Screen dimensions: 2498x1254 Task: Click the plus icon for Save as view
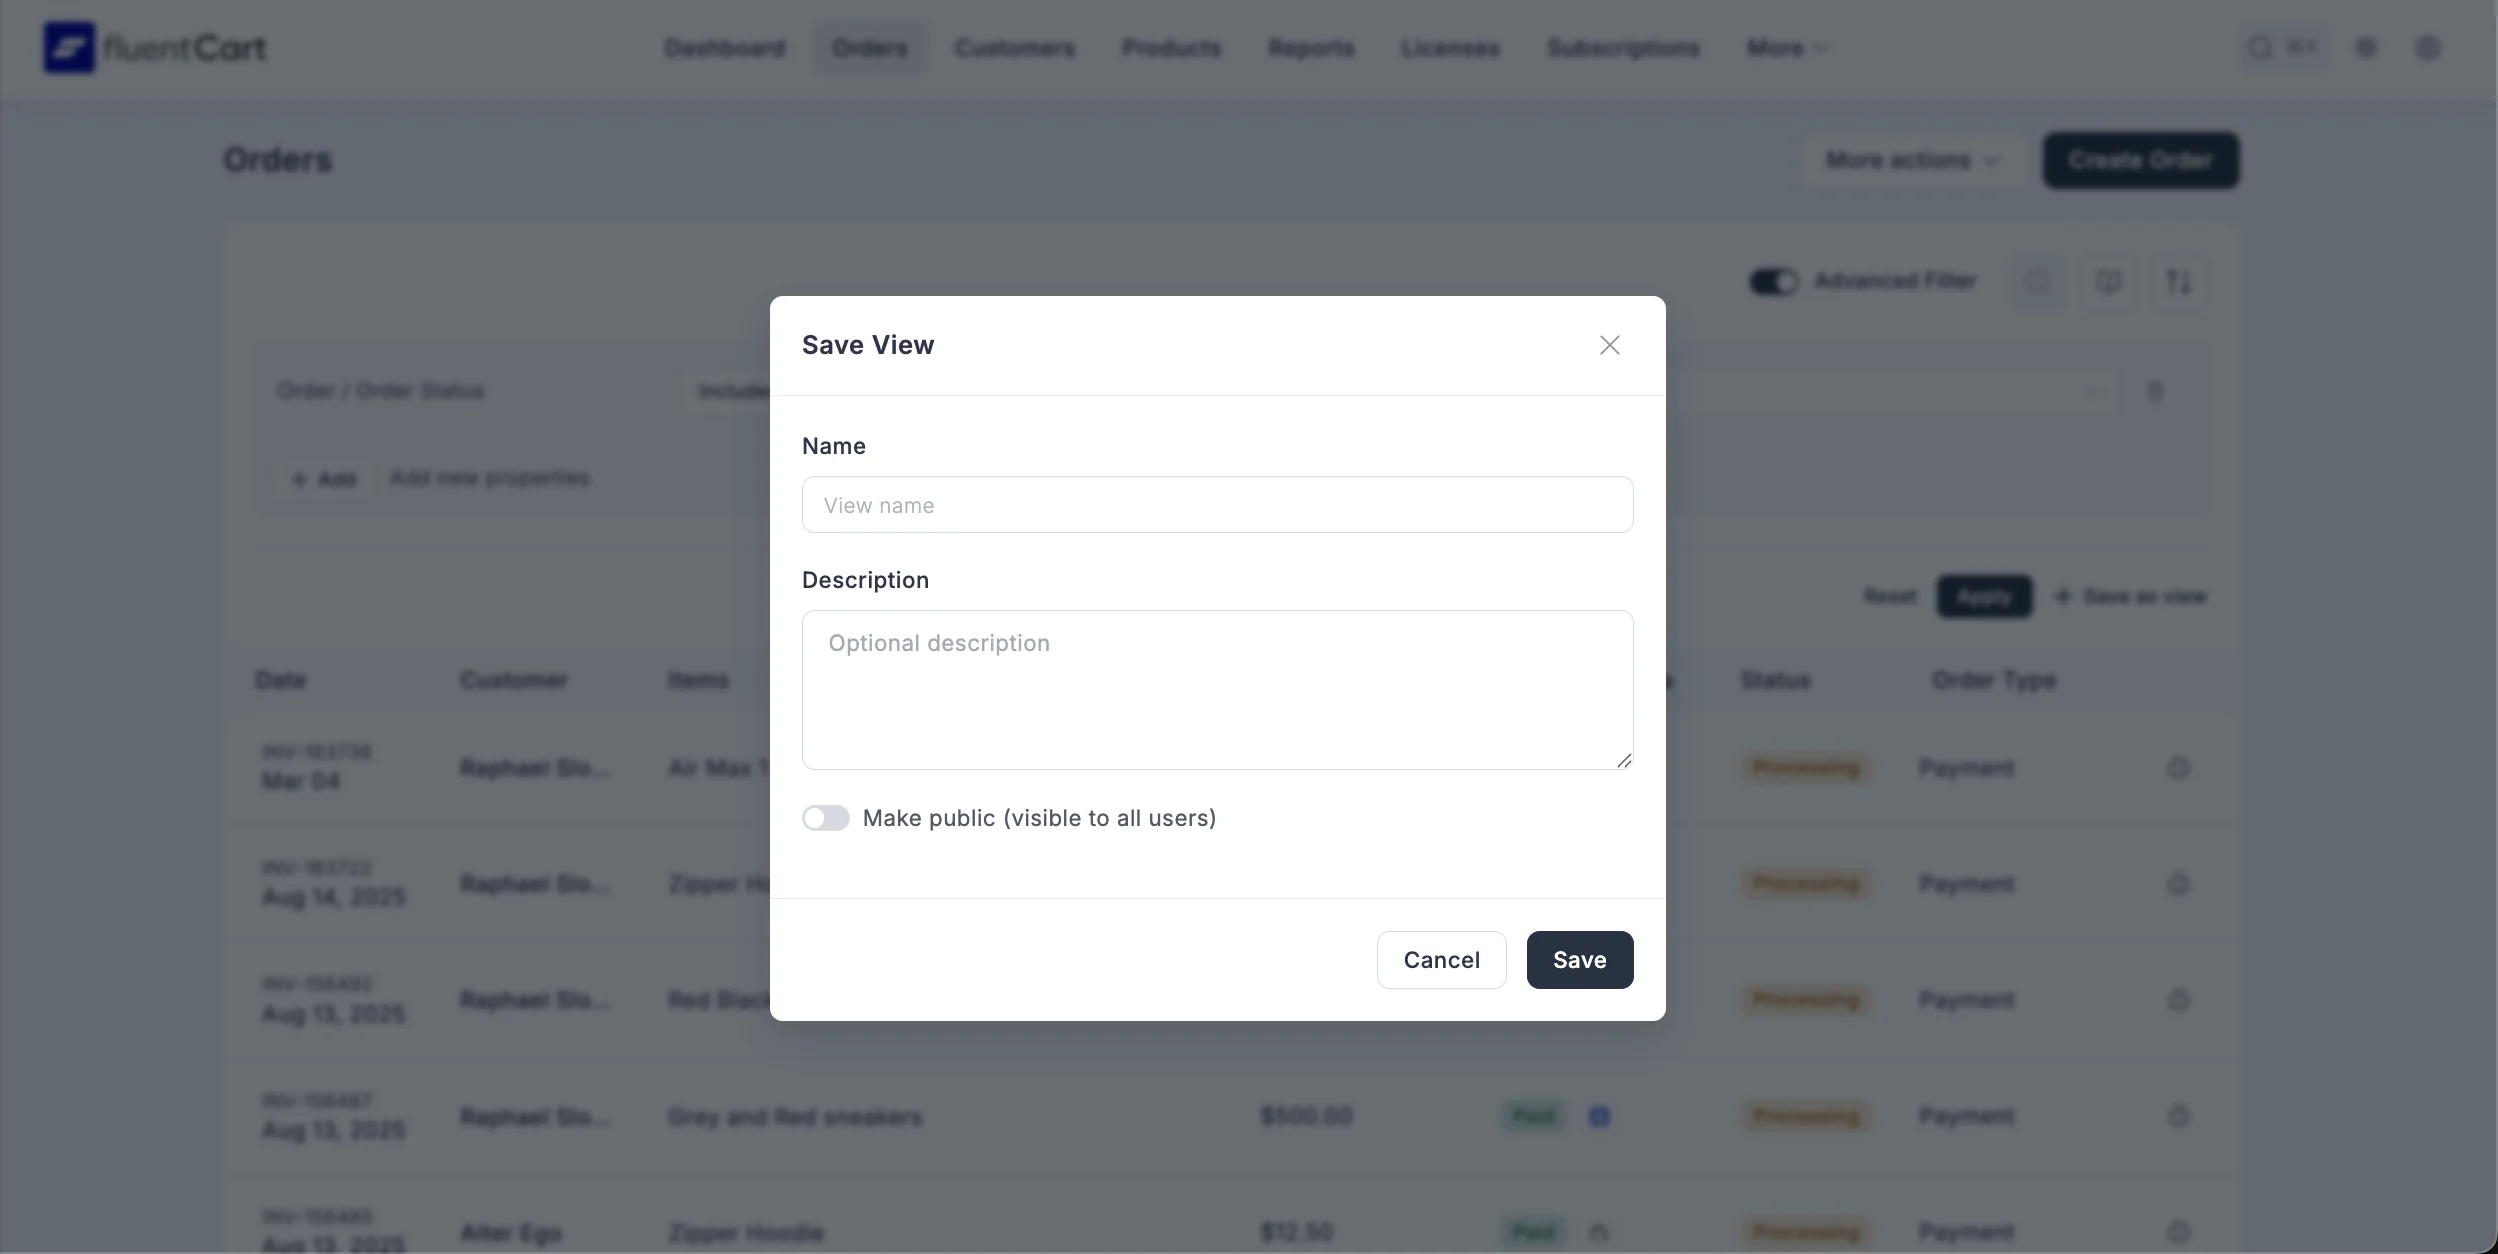coord(2062,597)
